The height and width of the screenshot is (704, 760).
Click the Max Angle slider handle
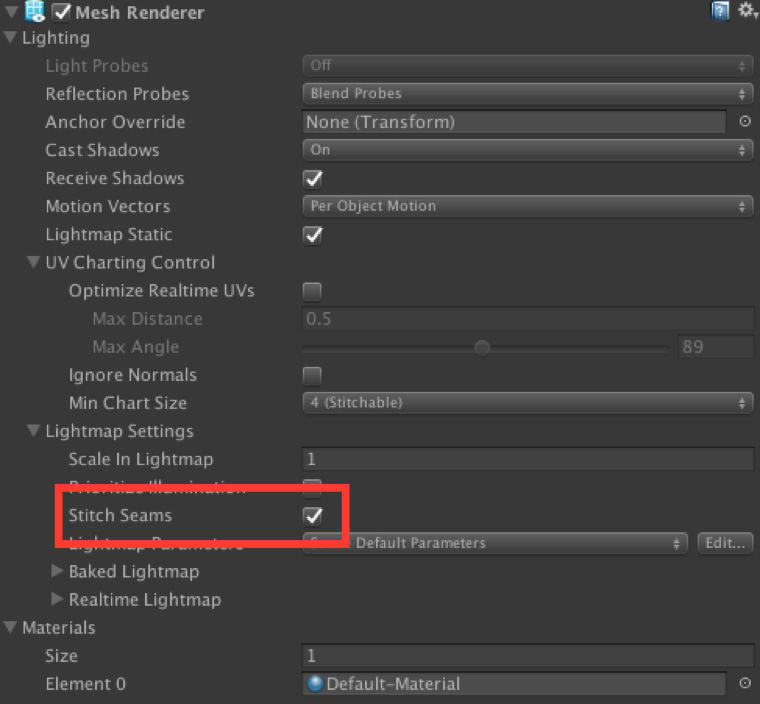pos(482,348)
